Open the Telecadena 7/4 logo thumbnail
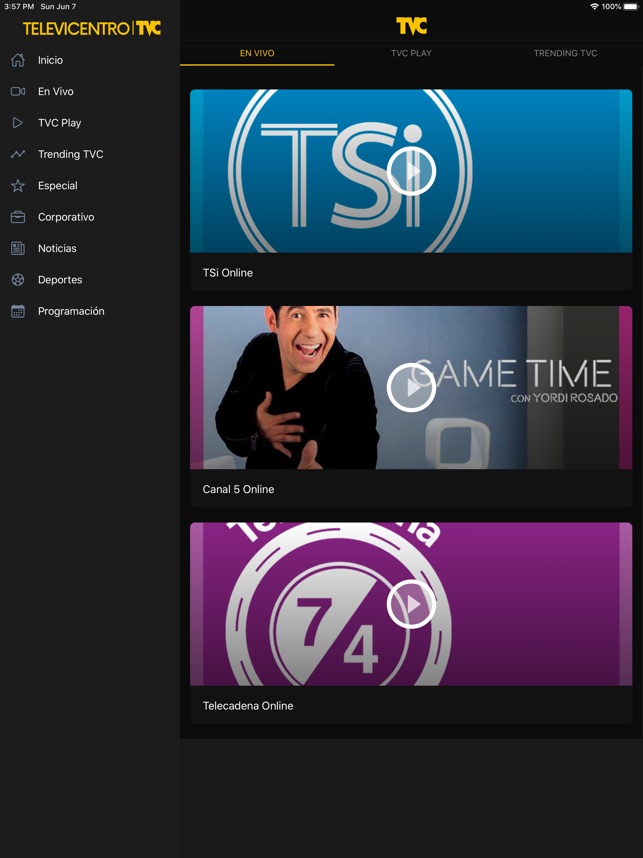 coord(412,604)
